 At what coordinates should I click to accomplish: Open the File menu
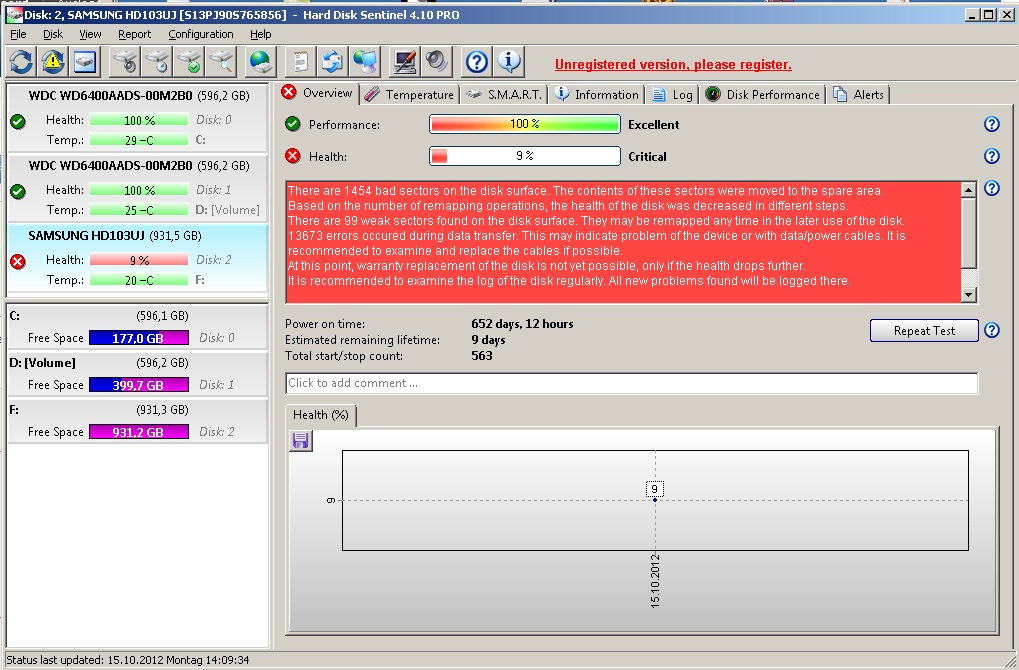click(18, 34)
